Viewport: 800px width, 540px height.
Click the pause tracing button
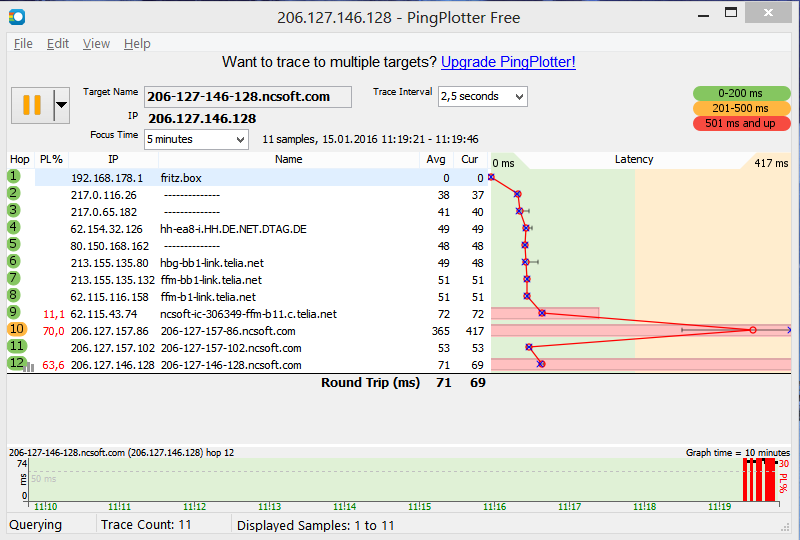pyautogui.click(x=31, y=104)
